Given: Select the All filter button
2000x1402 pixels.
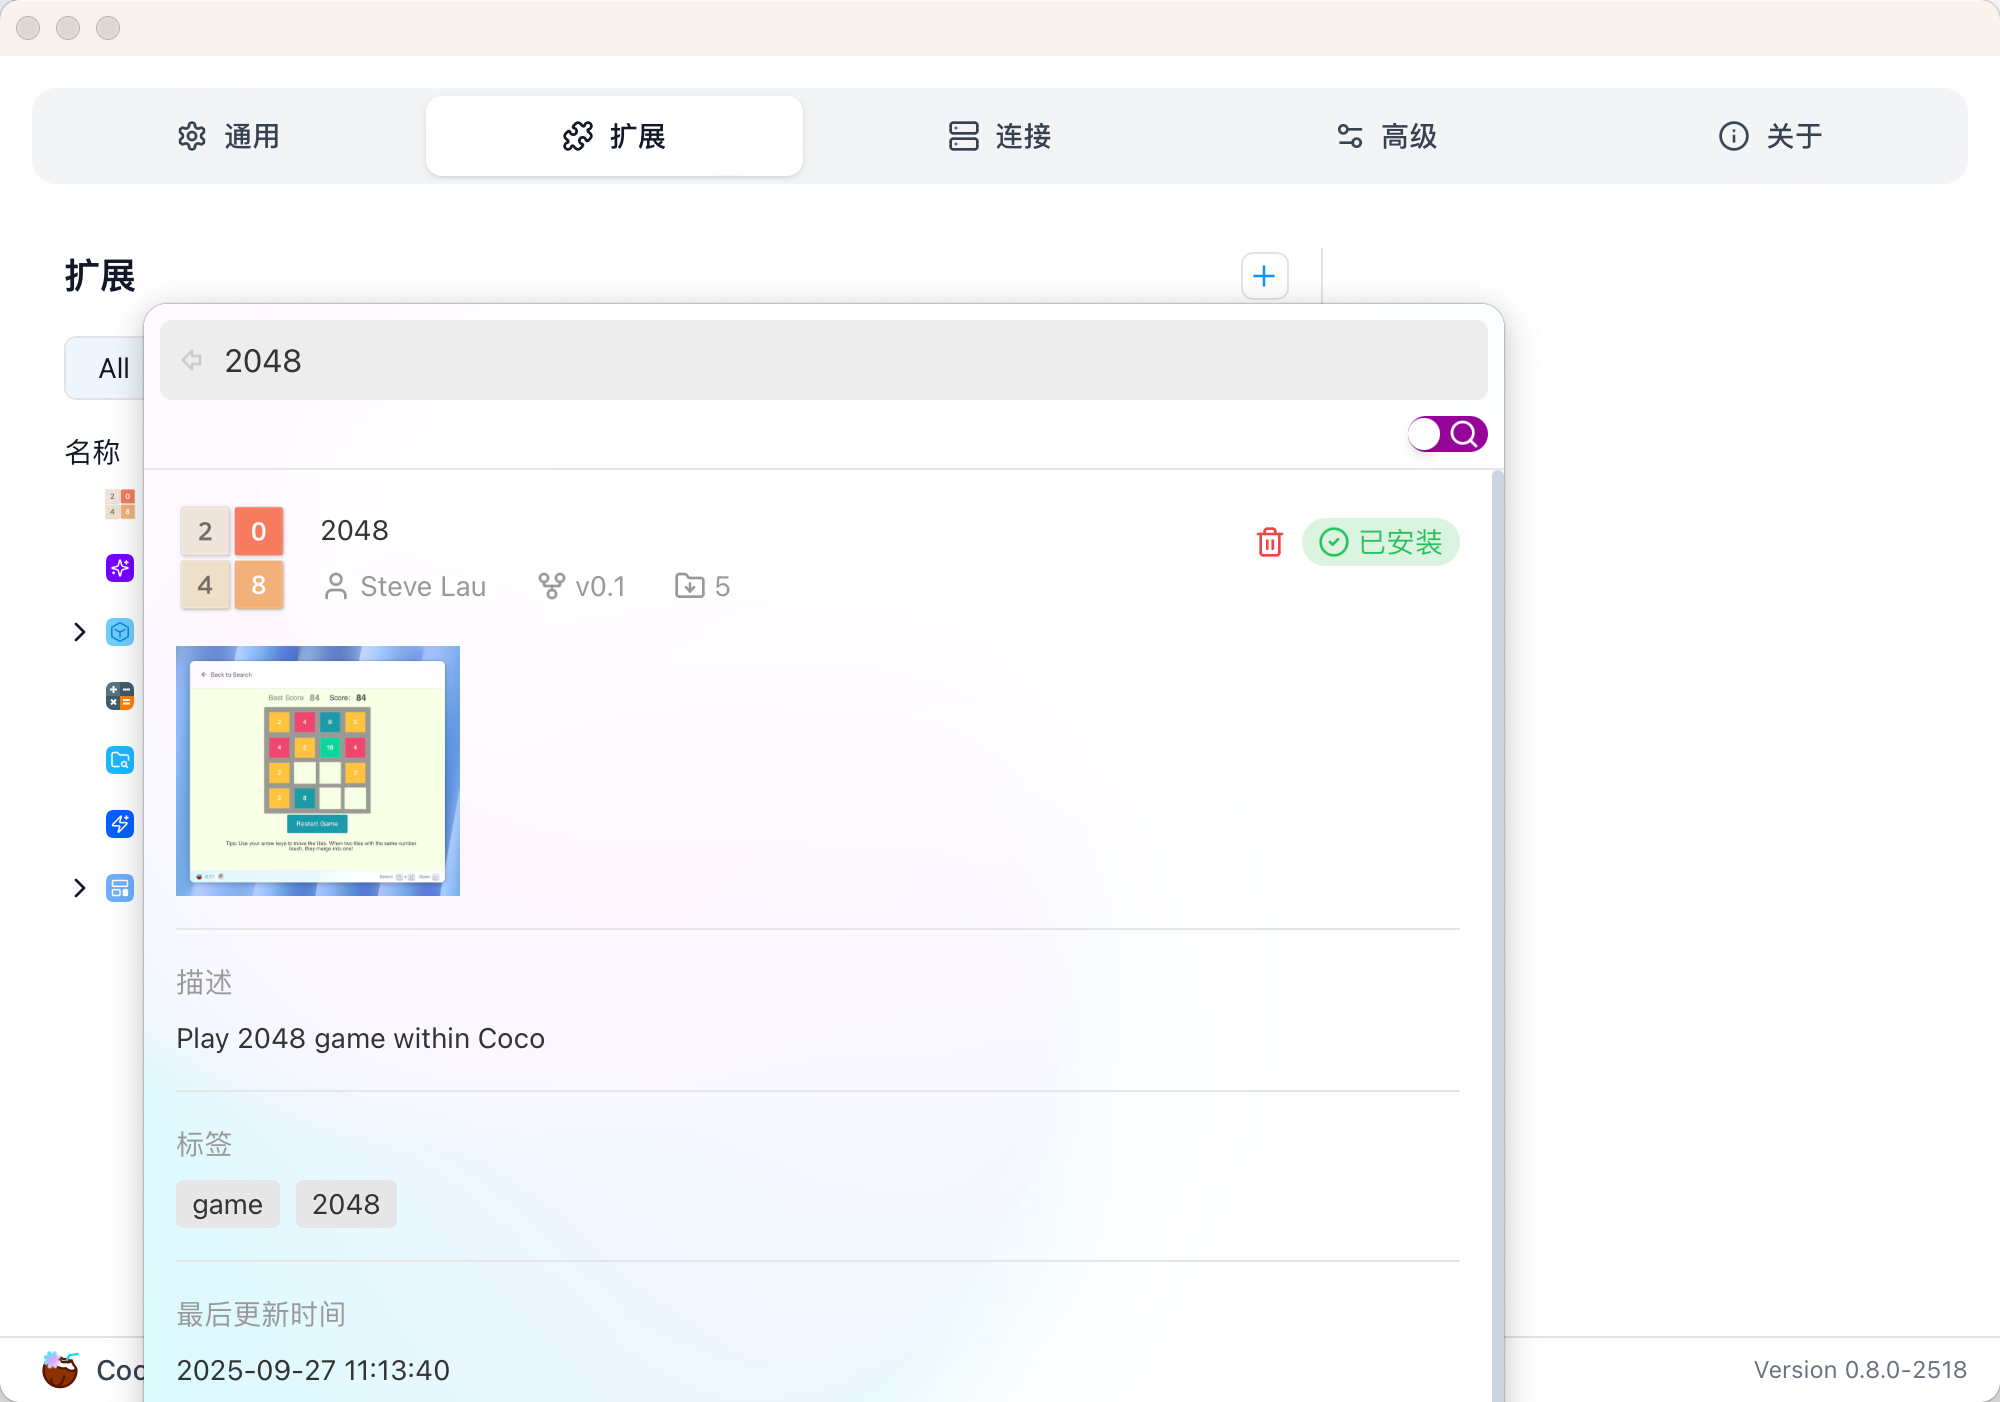Looking at the screenshot, I should click(x=110, y=368).
